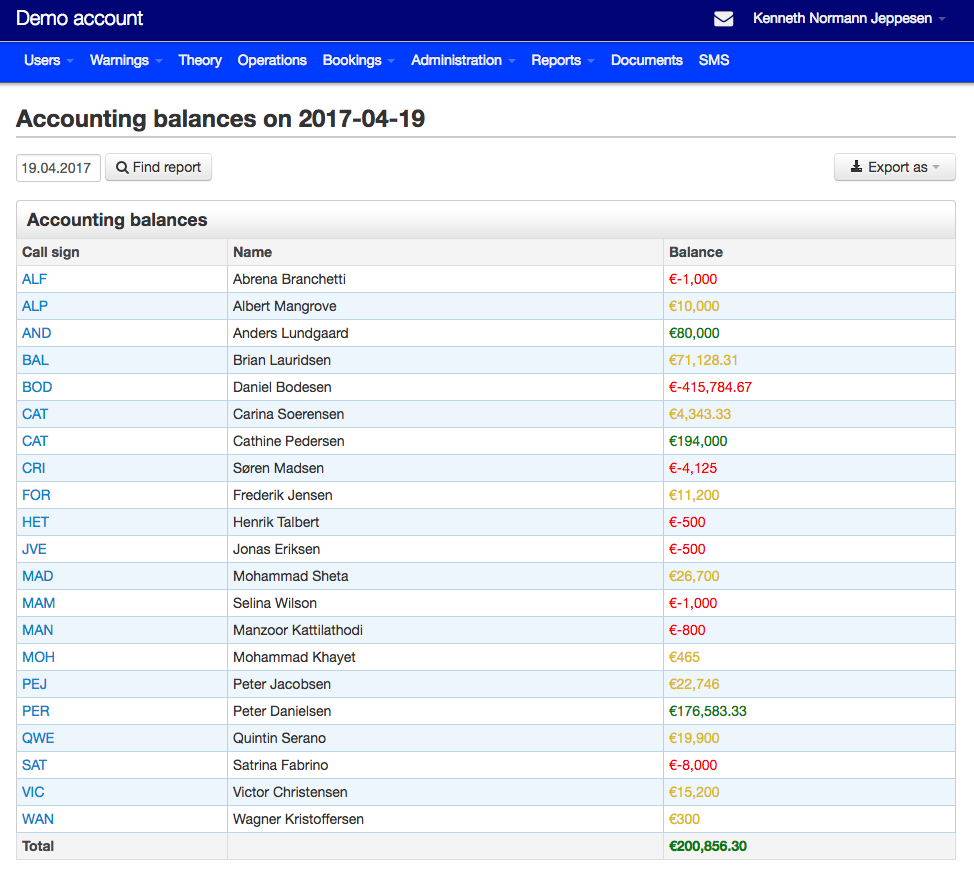Image resolution: width=974 pixels, height=876 pixels.
Task: Expand the Kenneth Normann Jeppesen user menu
Action: point(849,19)
